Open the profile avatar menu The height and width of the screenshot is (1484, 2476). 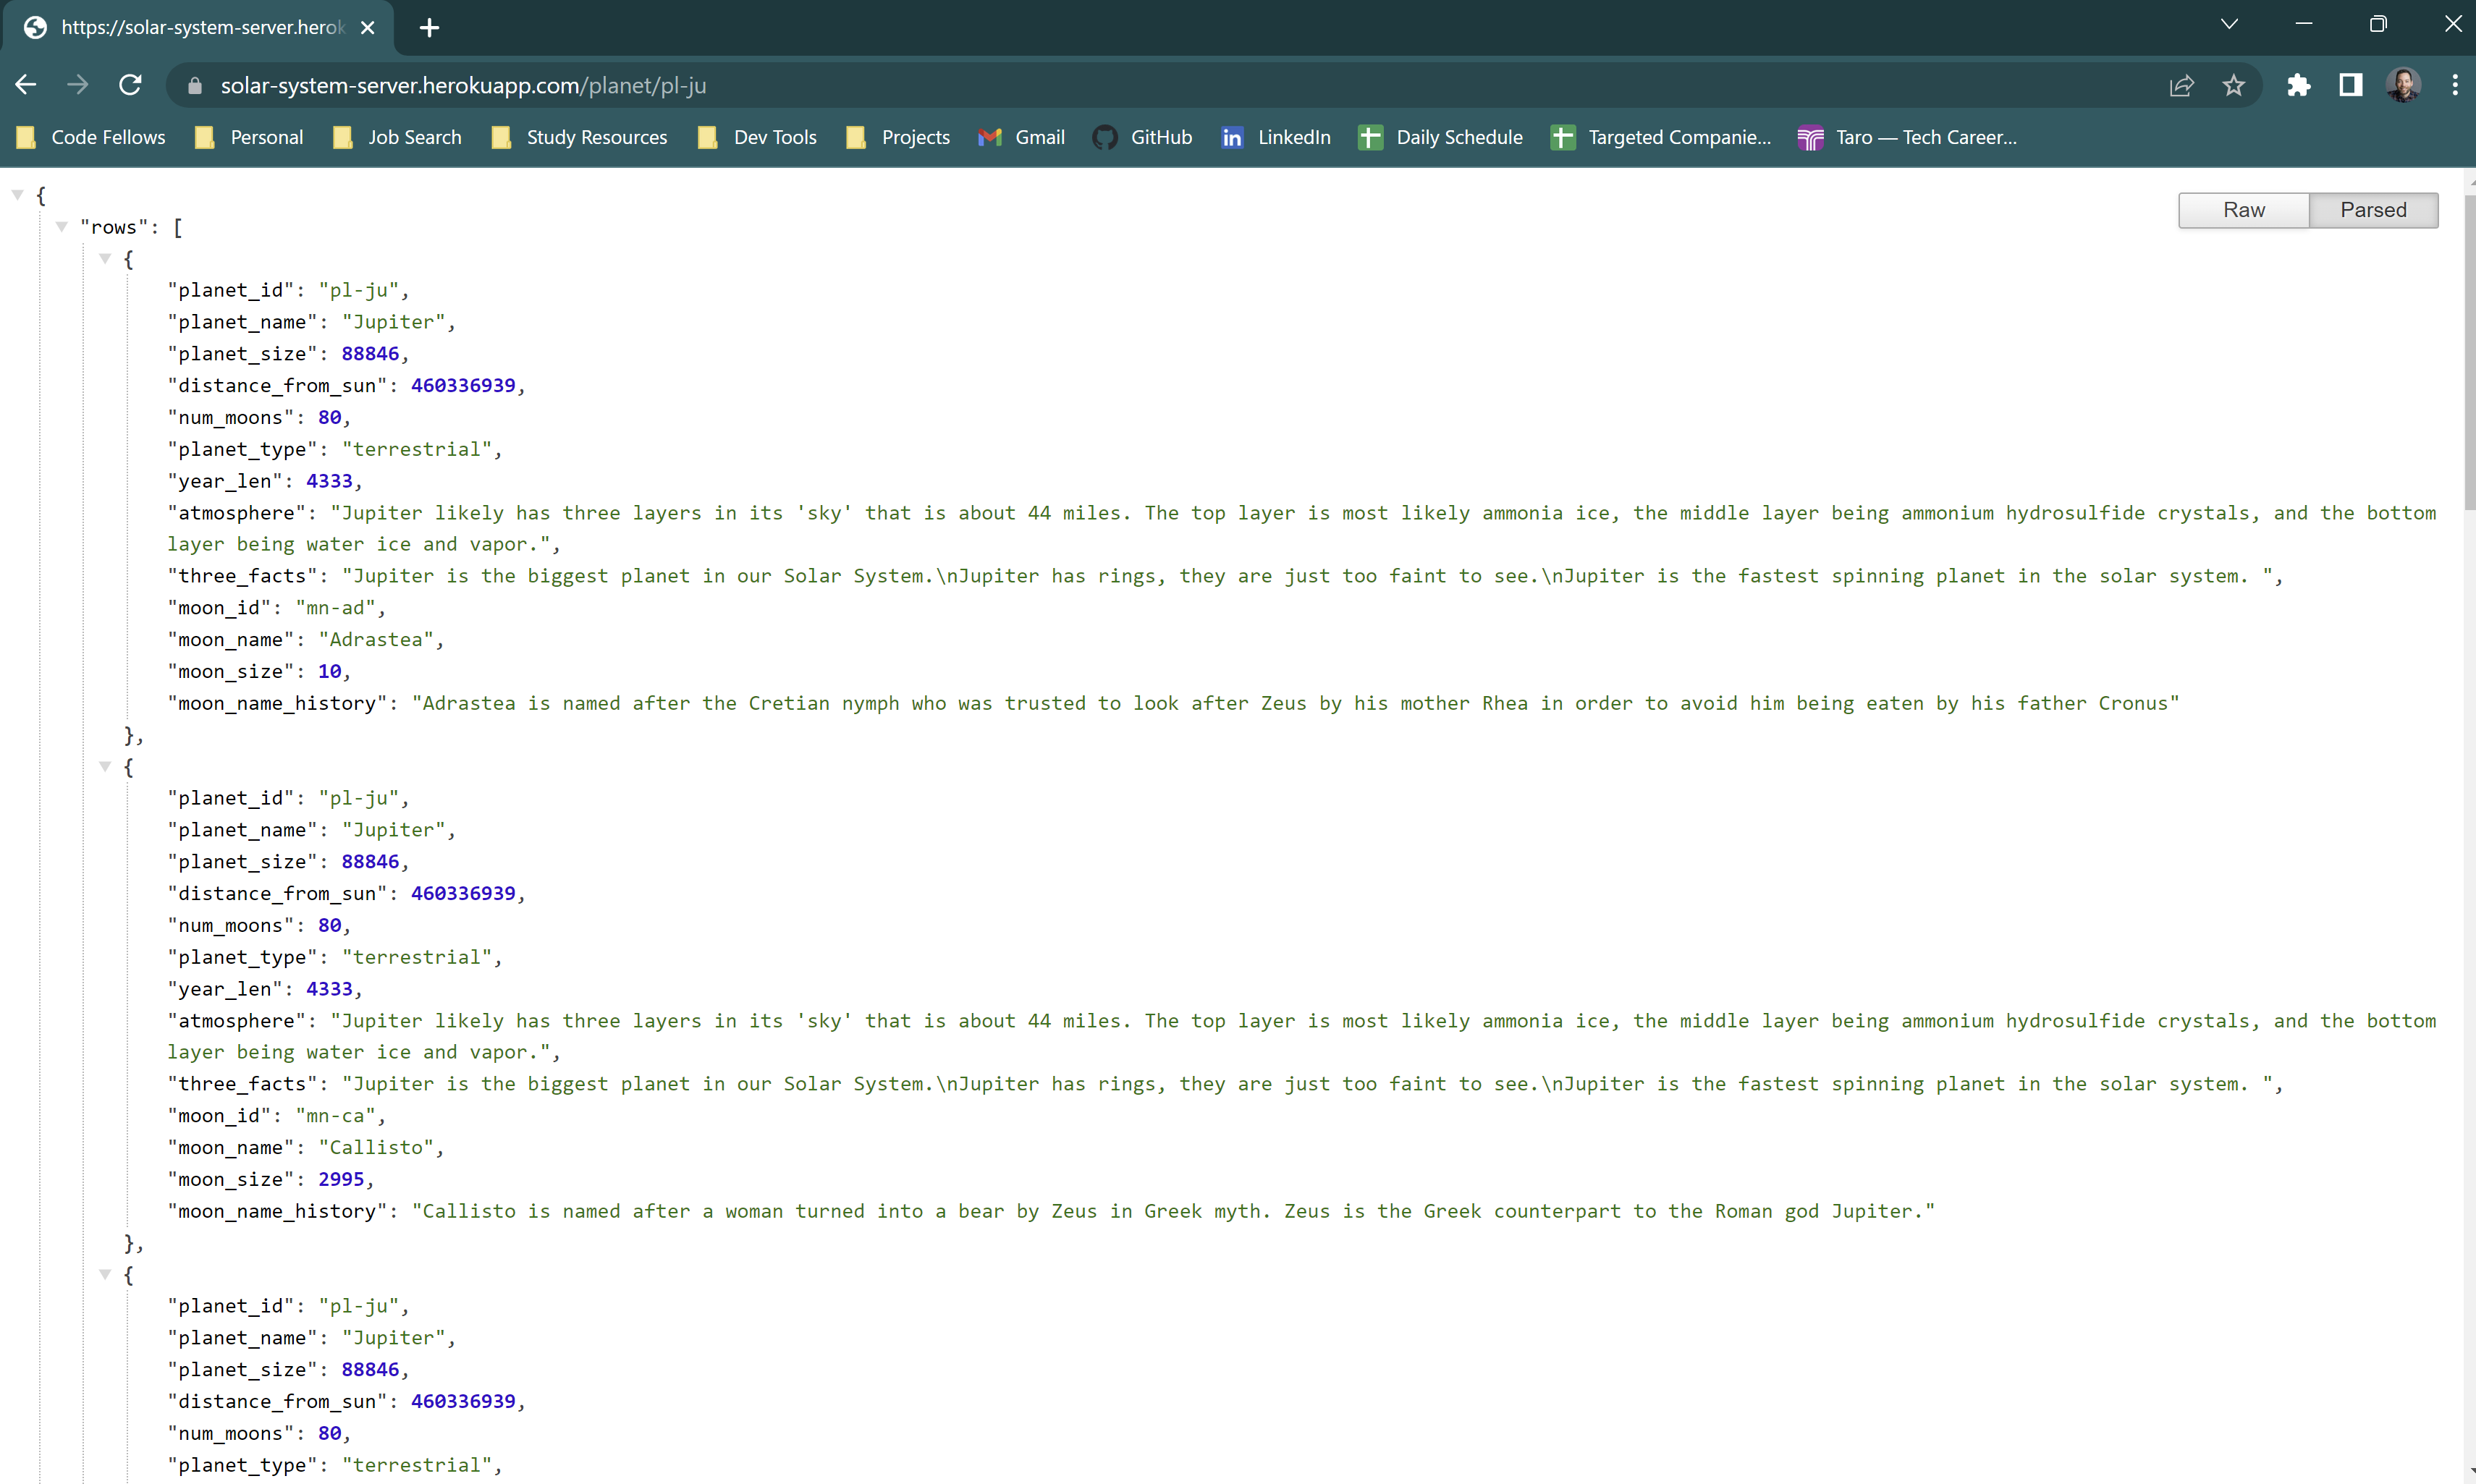[2403, 86]
